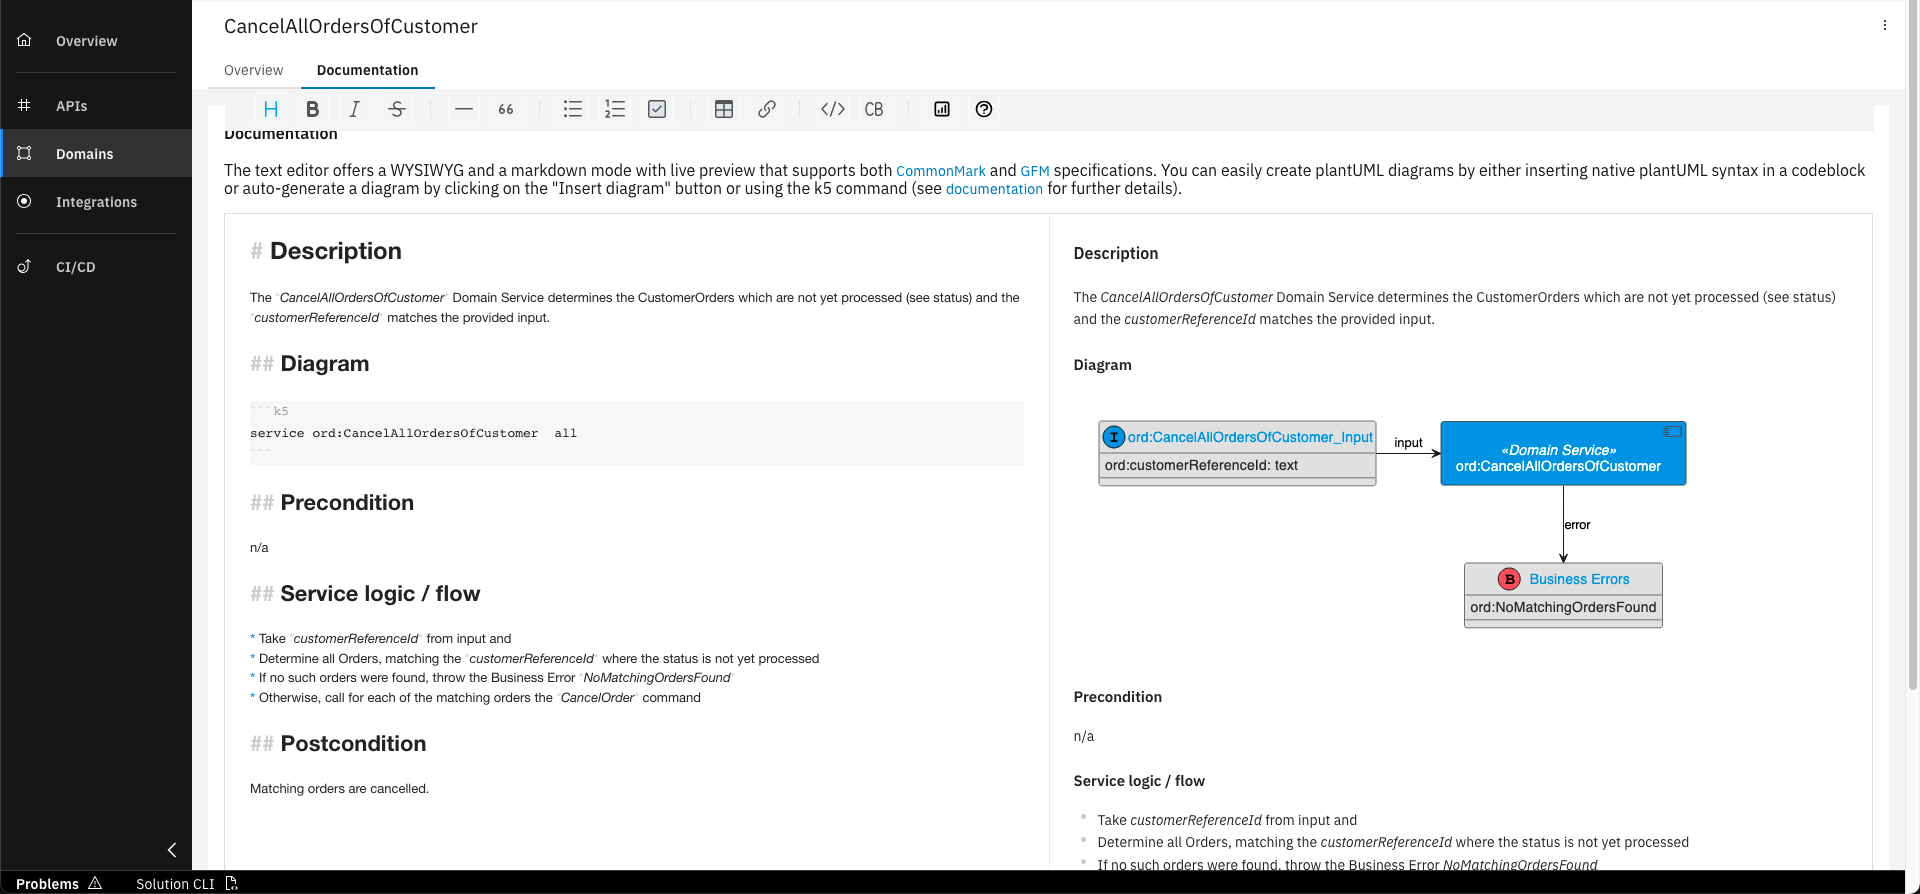Open Integrations in the sidebar
The image size is (1920, 894).
click(96, 202)
